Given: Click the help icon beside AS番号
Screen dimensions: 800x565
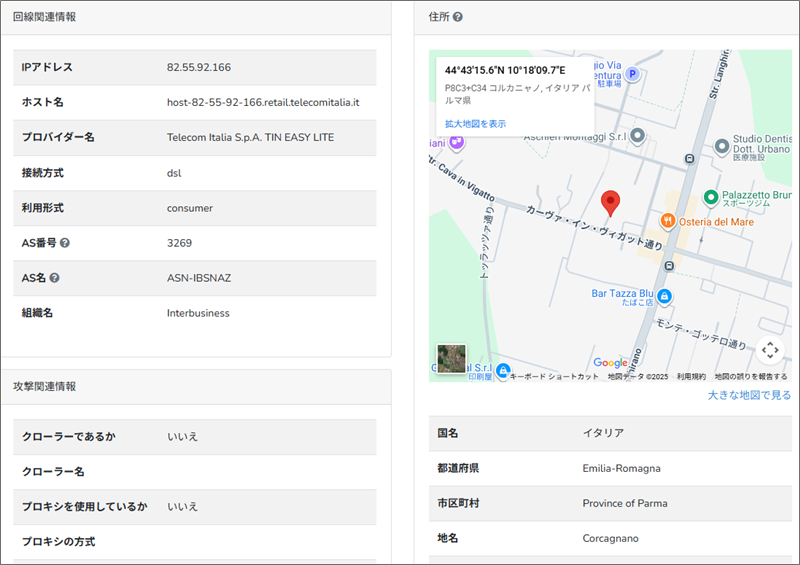Looking at the screenshot, I should (65, 243).
